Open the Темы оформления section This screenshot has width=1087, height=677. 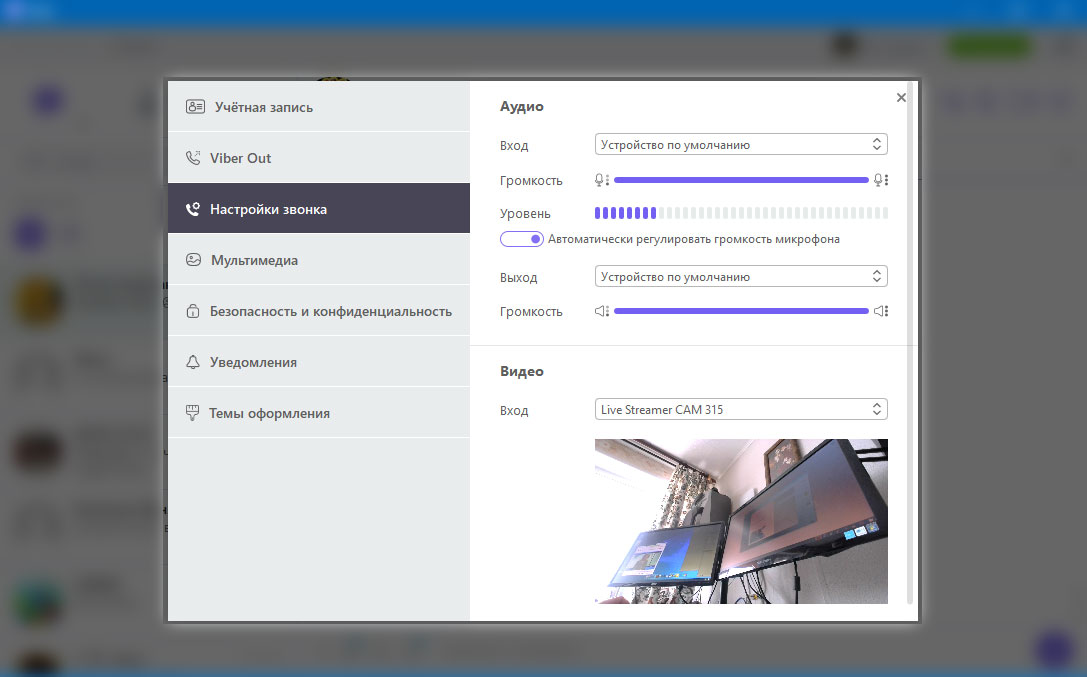pyautogui.click(x=319, y=413)
